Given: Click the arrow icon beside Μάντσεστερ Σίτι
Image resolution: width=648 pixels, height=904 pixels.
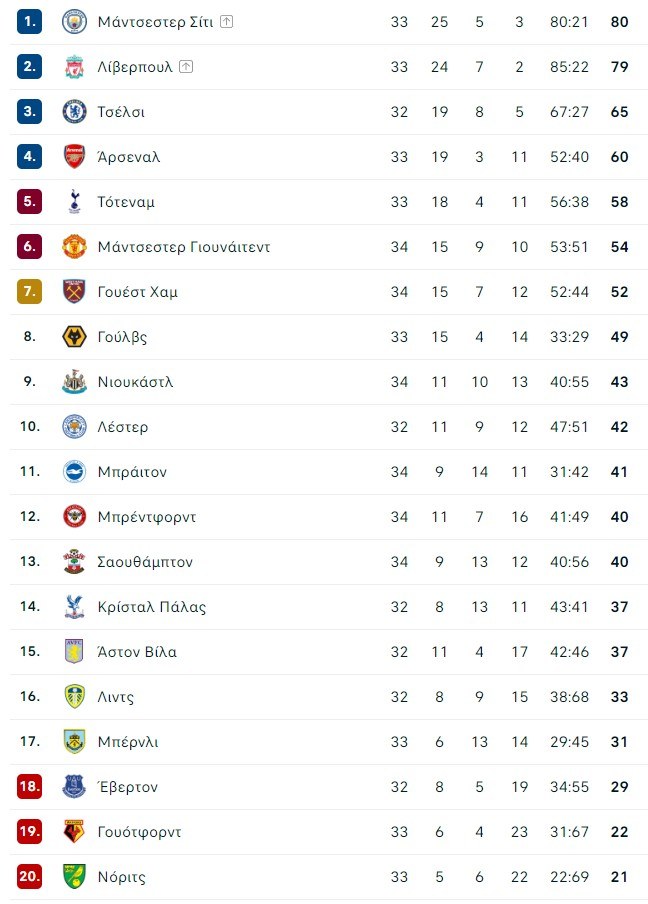Looking at the screenshot, I should click(x=227, y=22).
